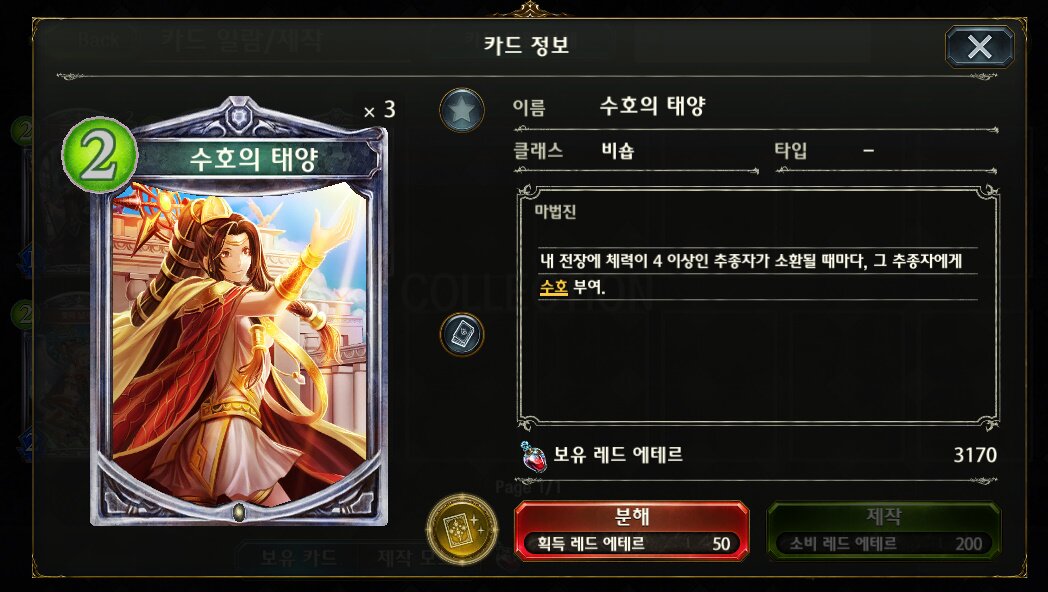
Task: Click the red ether vial icon
Action: click(x=533, y=456)
